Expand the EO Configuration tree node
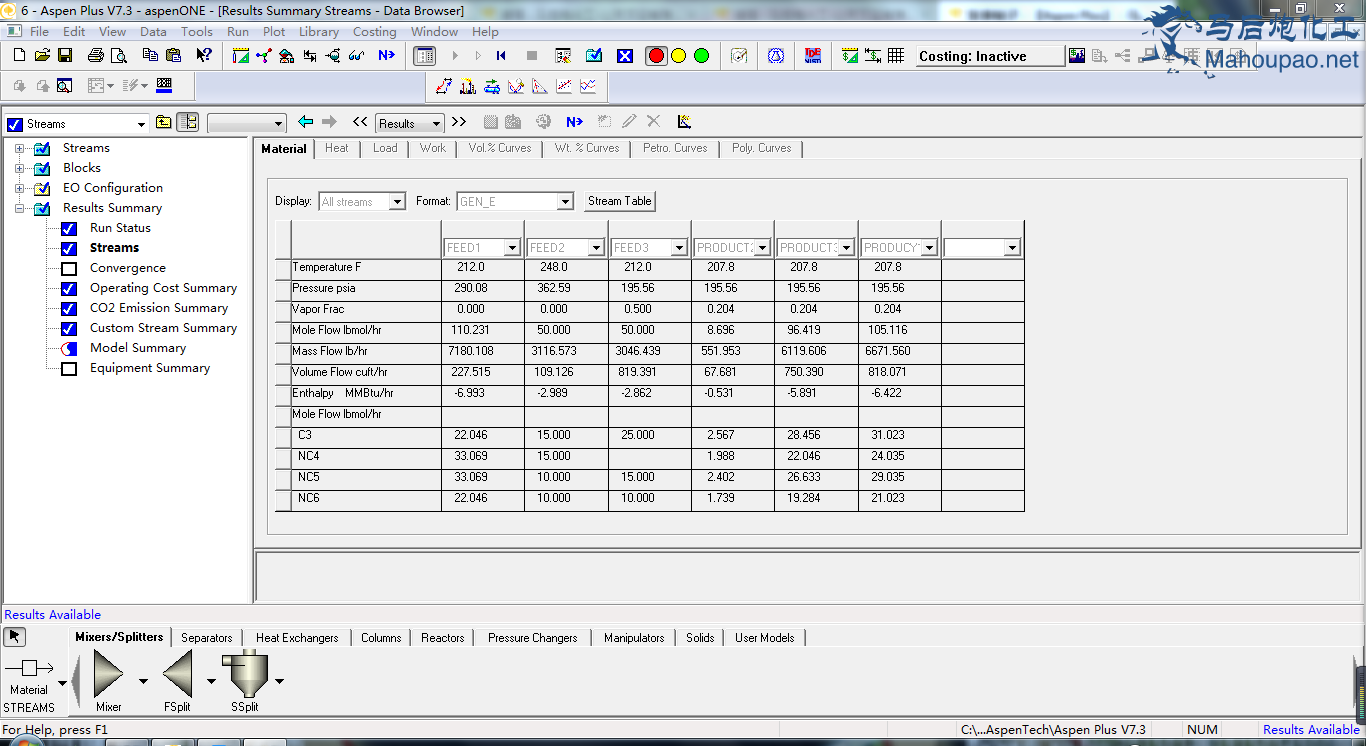Image resolution: width=1366 pixels, height=746 pixels. (x=19, y=188)
